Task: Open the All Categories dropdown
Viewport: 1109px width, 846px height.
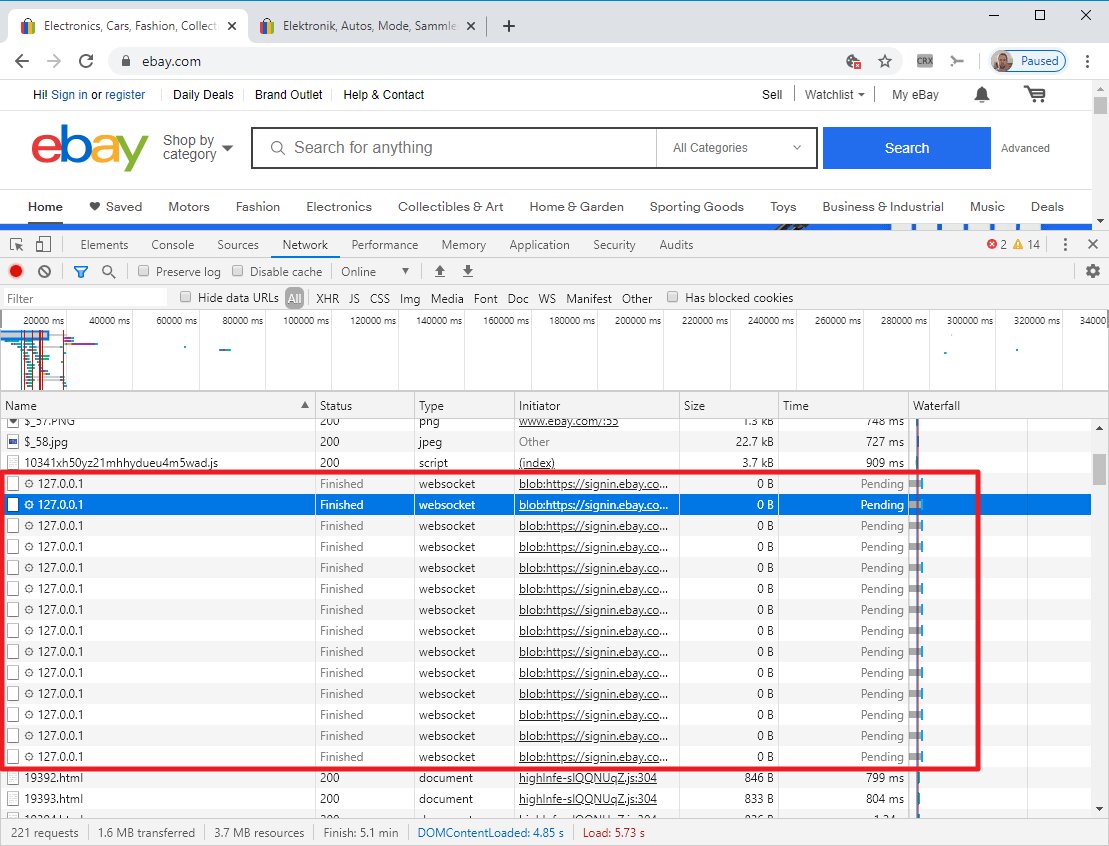Action: [x=736, y=148]
